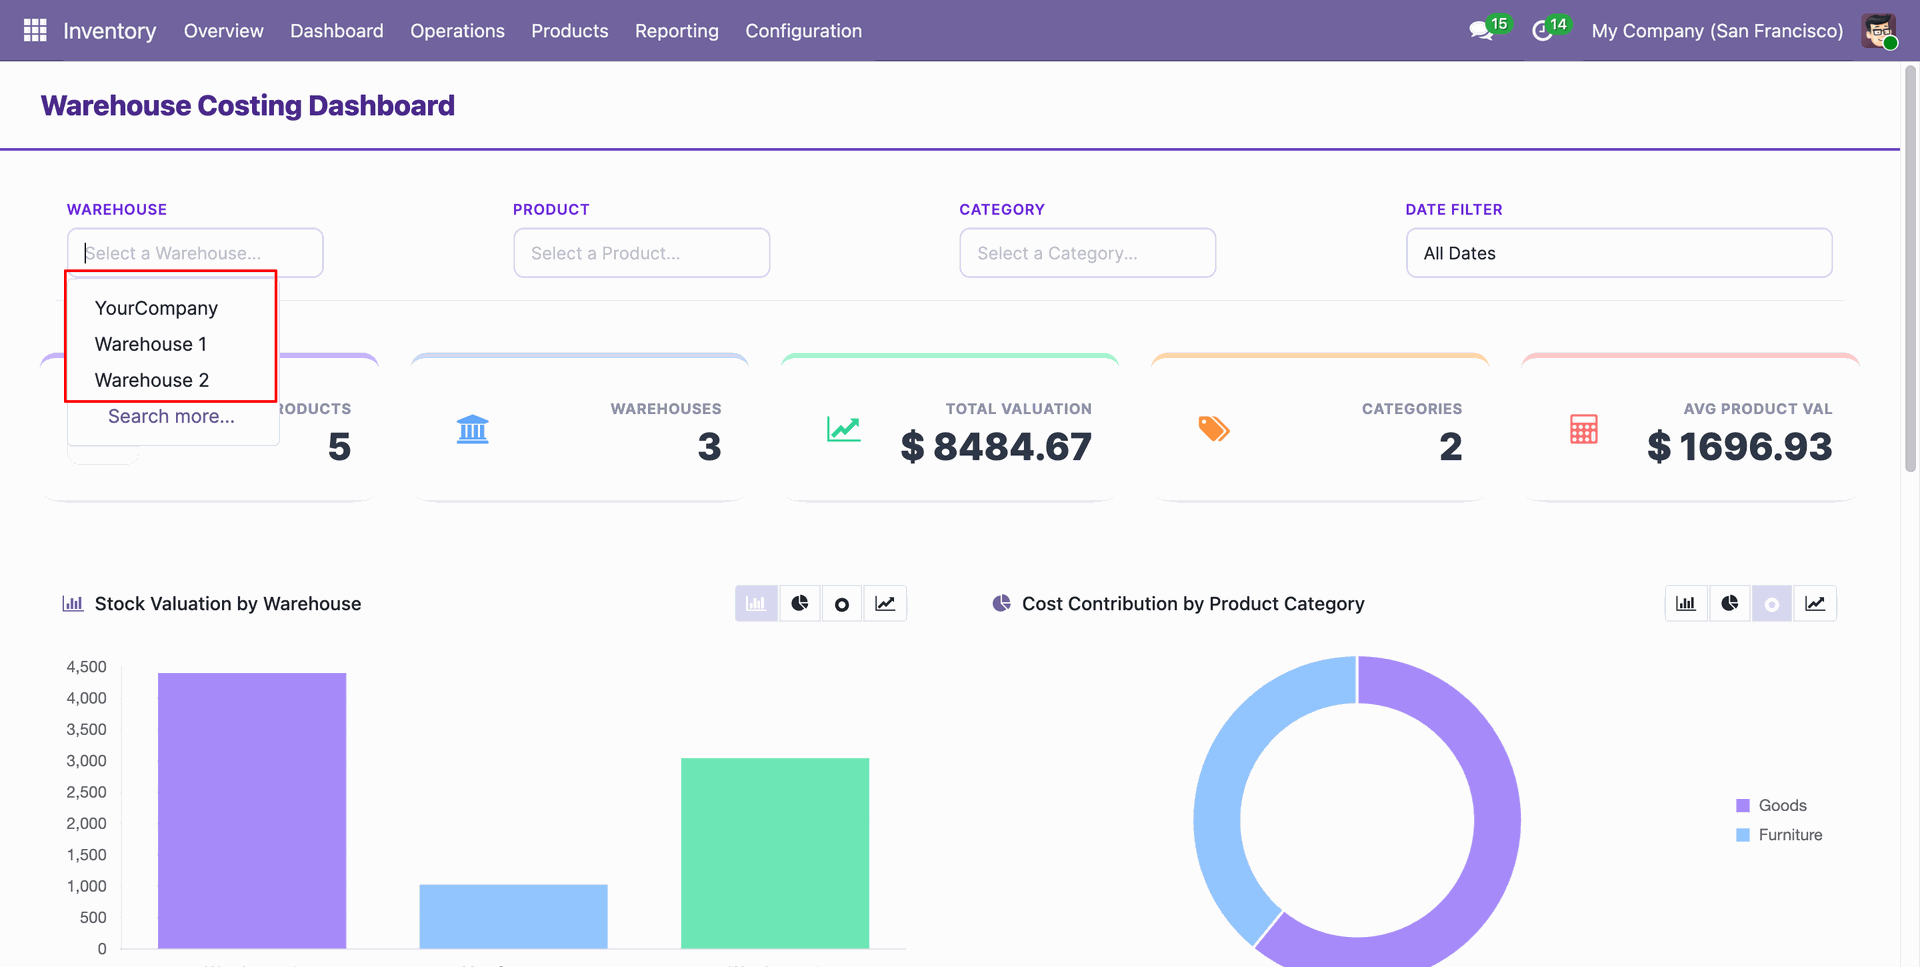Open the Overview menu
Viewport: 1920px width, 967px height.
(x=223, y=31)
